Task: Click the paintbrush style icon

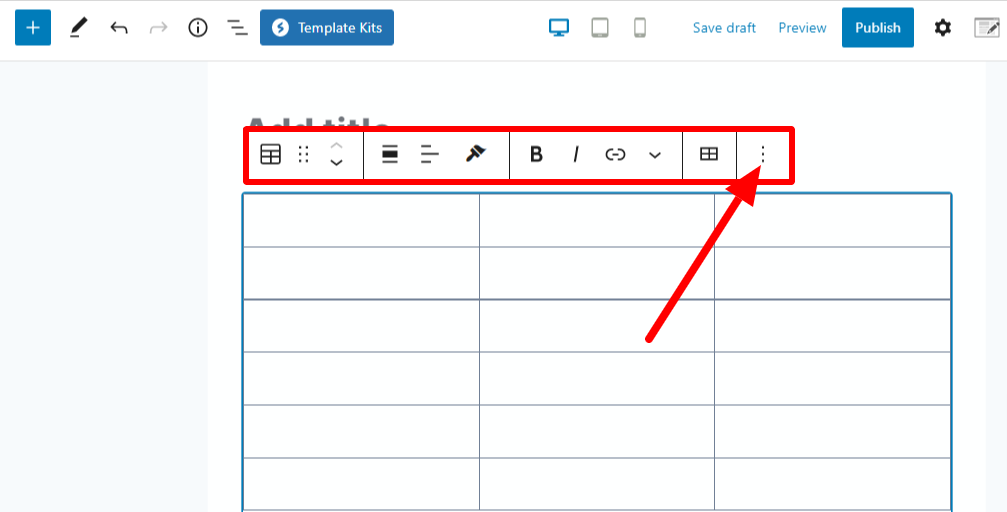Action: (476, 154)
